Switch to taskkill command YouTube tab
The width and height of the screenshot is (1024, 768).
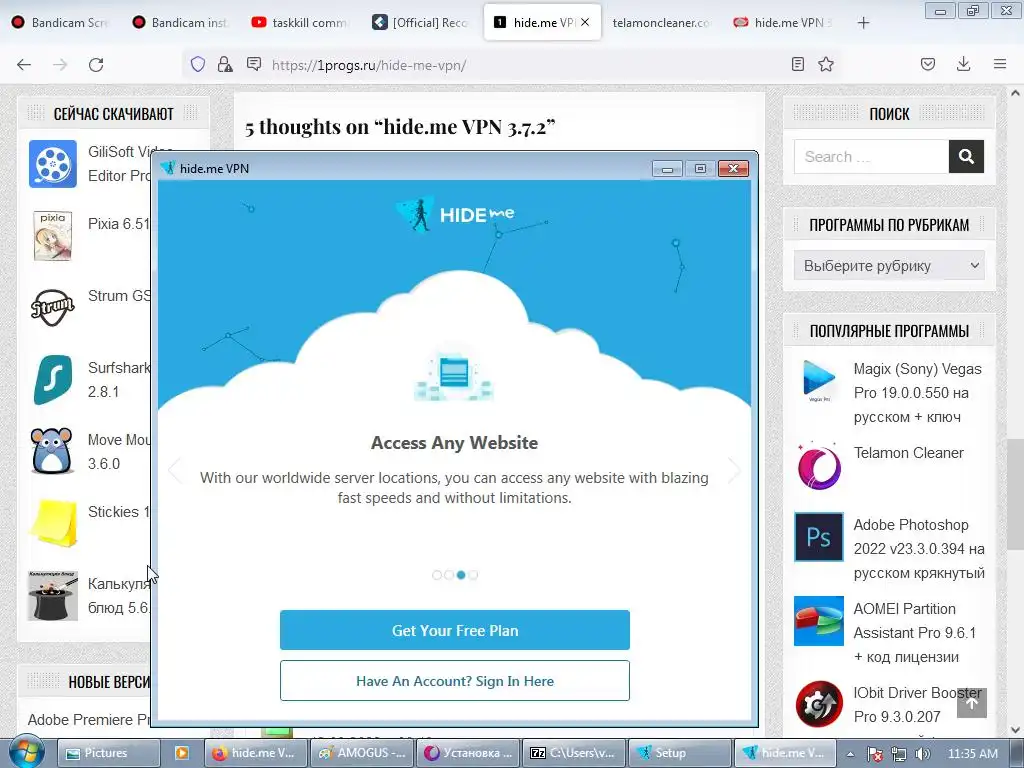(x=302, y=22)
